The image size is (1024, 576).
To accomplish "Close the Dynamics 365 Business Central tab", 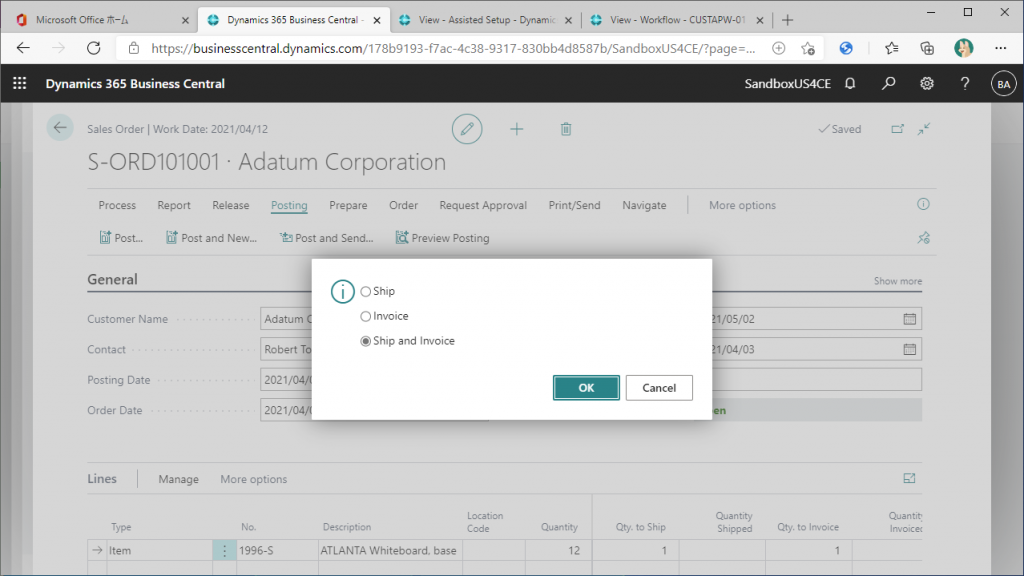I will pyautogui.click(x=377, y=20).
